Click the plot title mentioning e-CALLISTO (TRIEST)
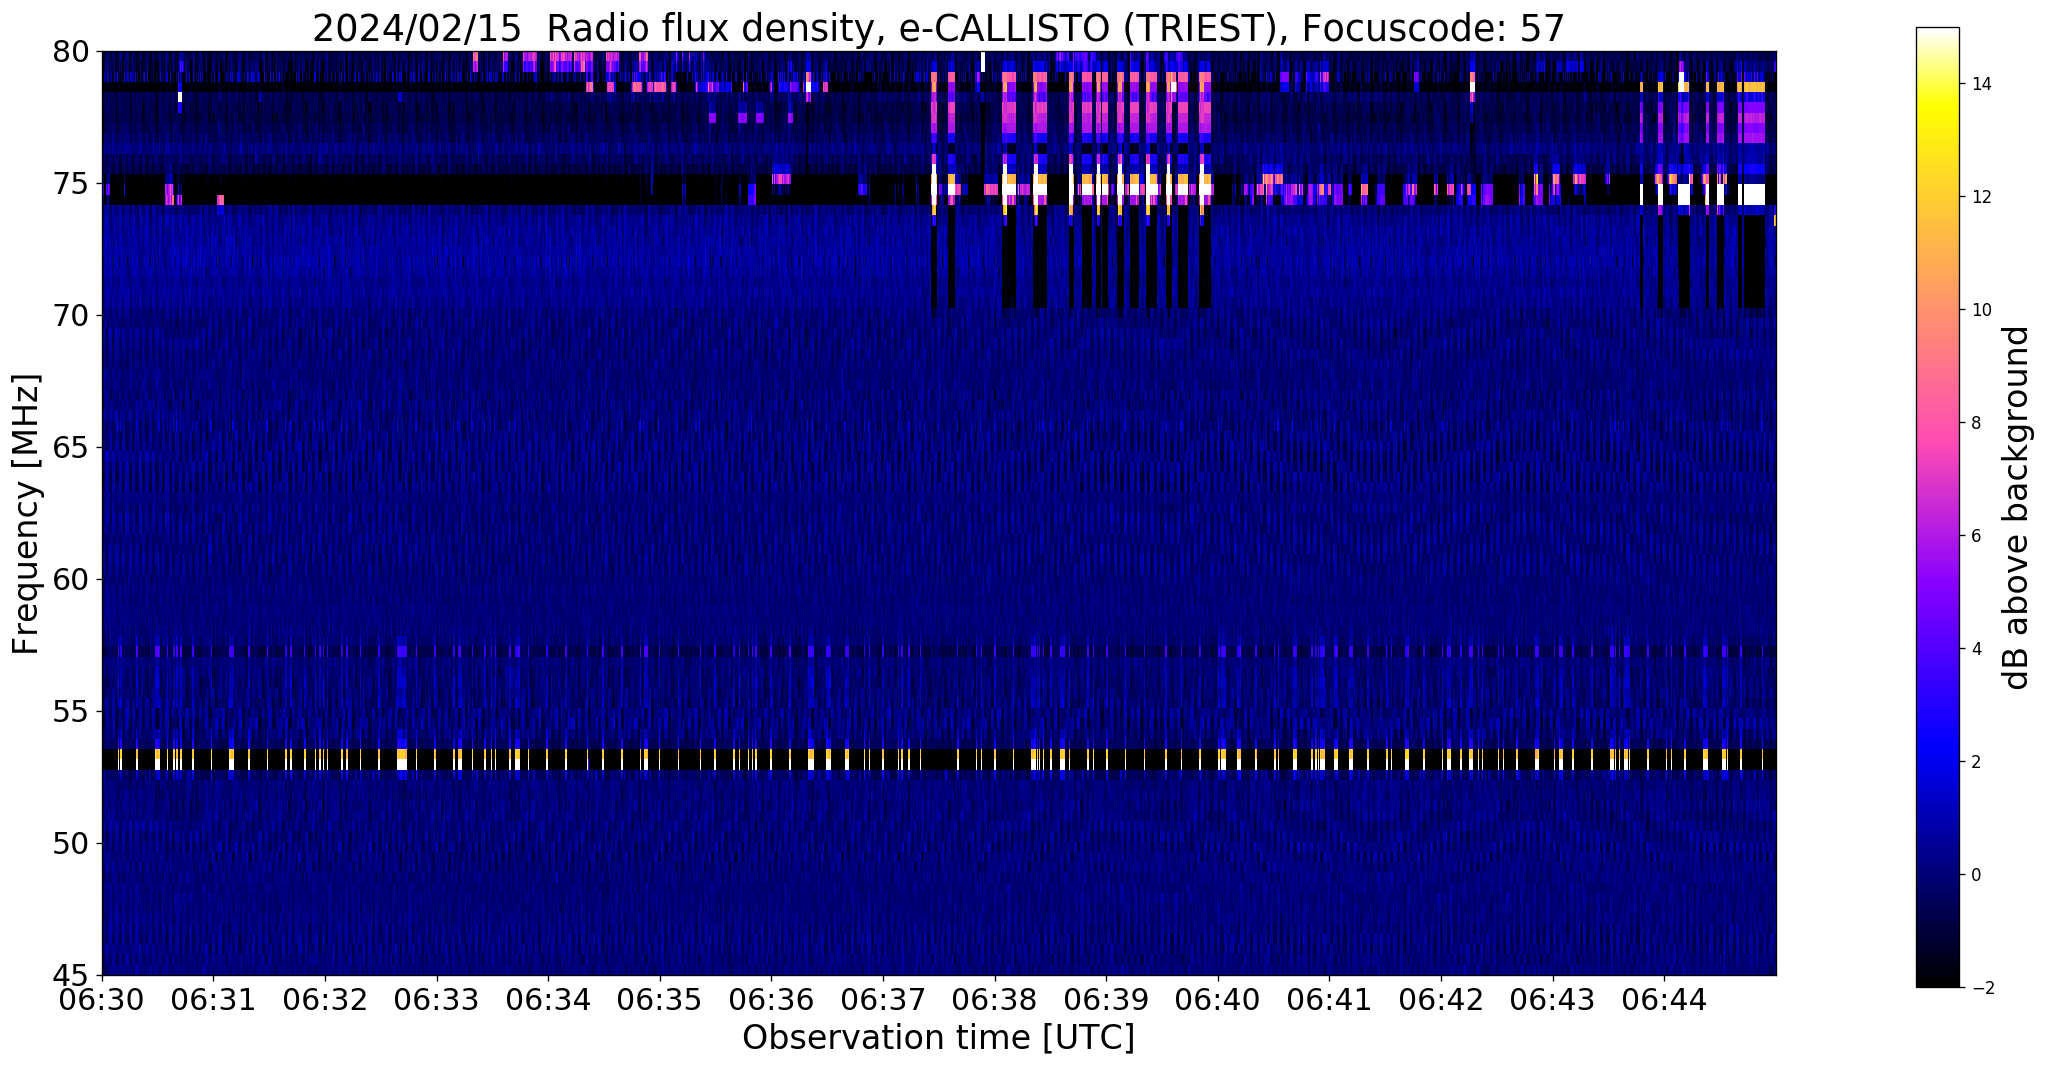2047x1067 pixels. click(x=938, y=28)
